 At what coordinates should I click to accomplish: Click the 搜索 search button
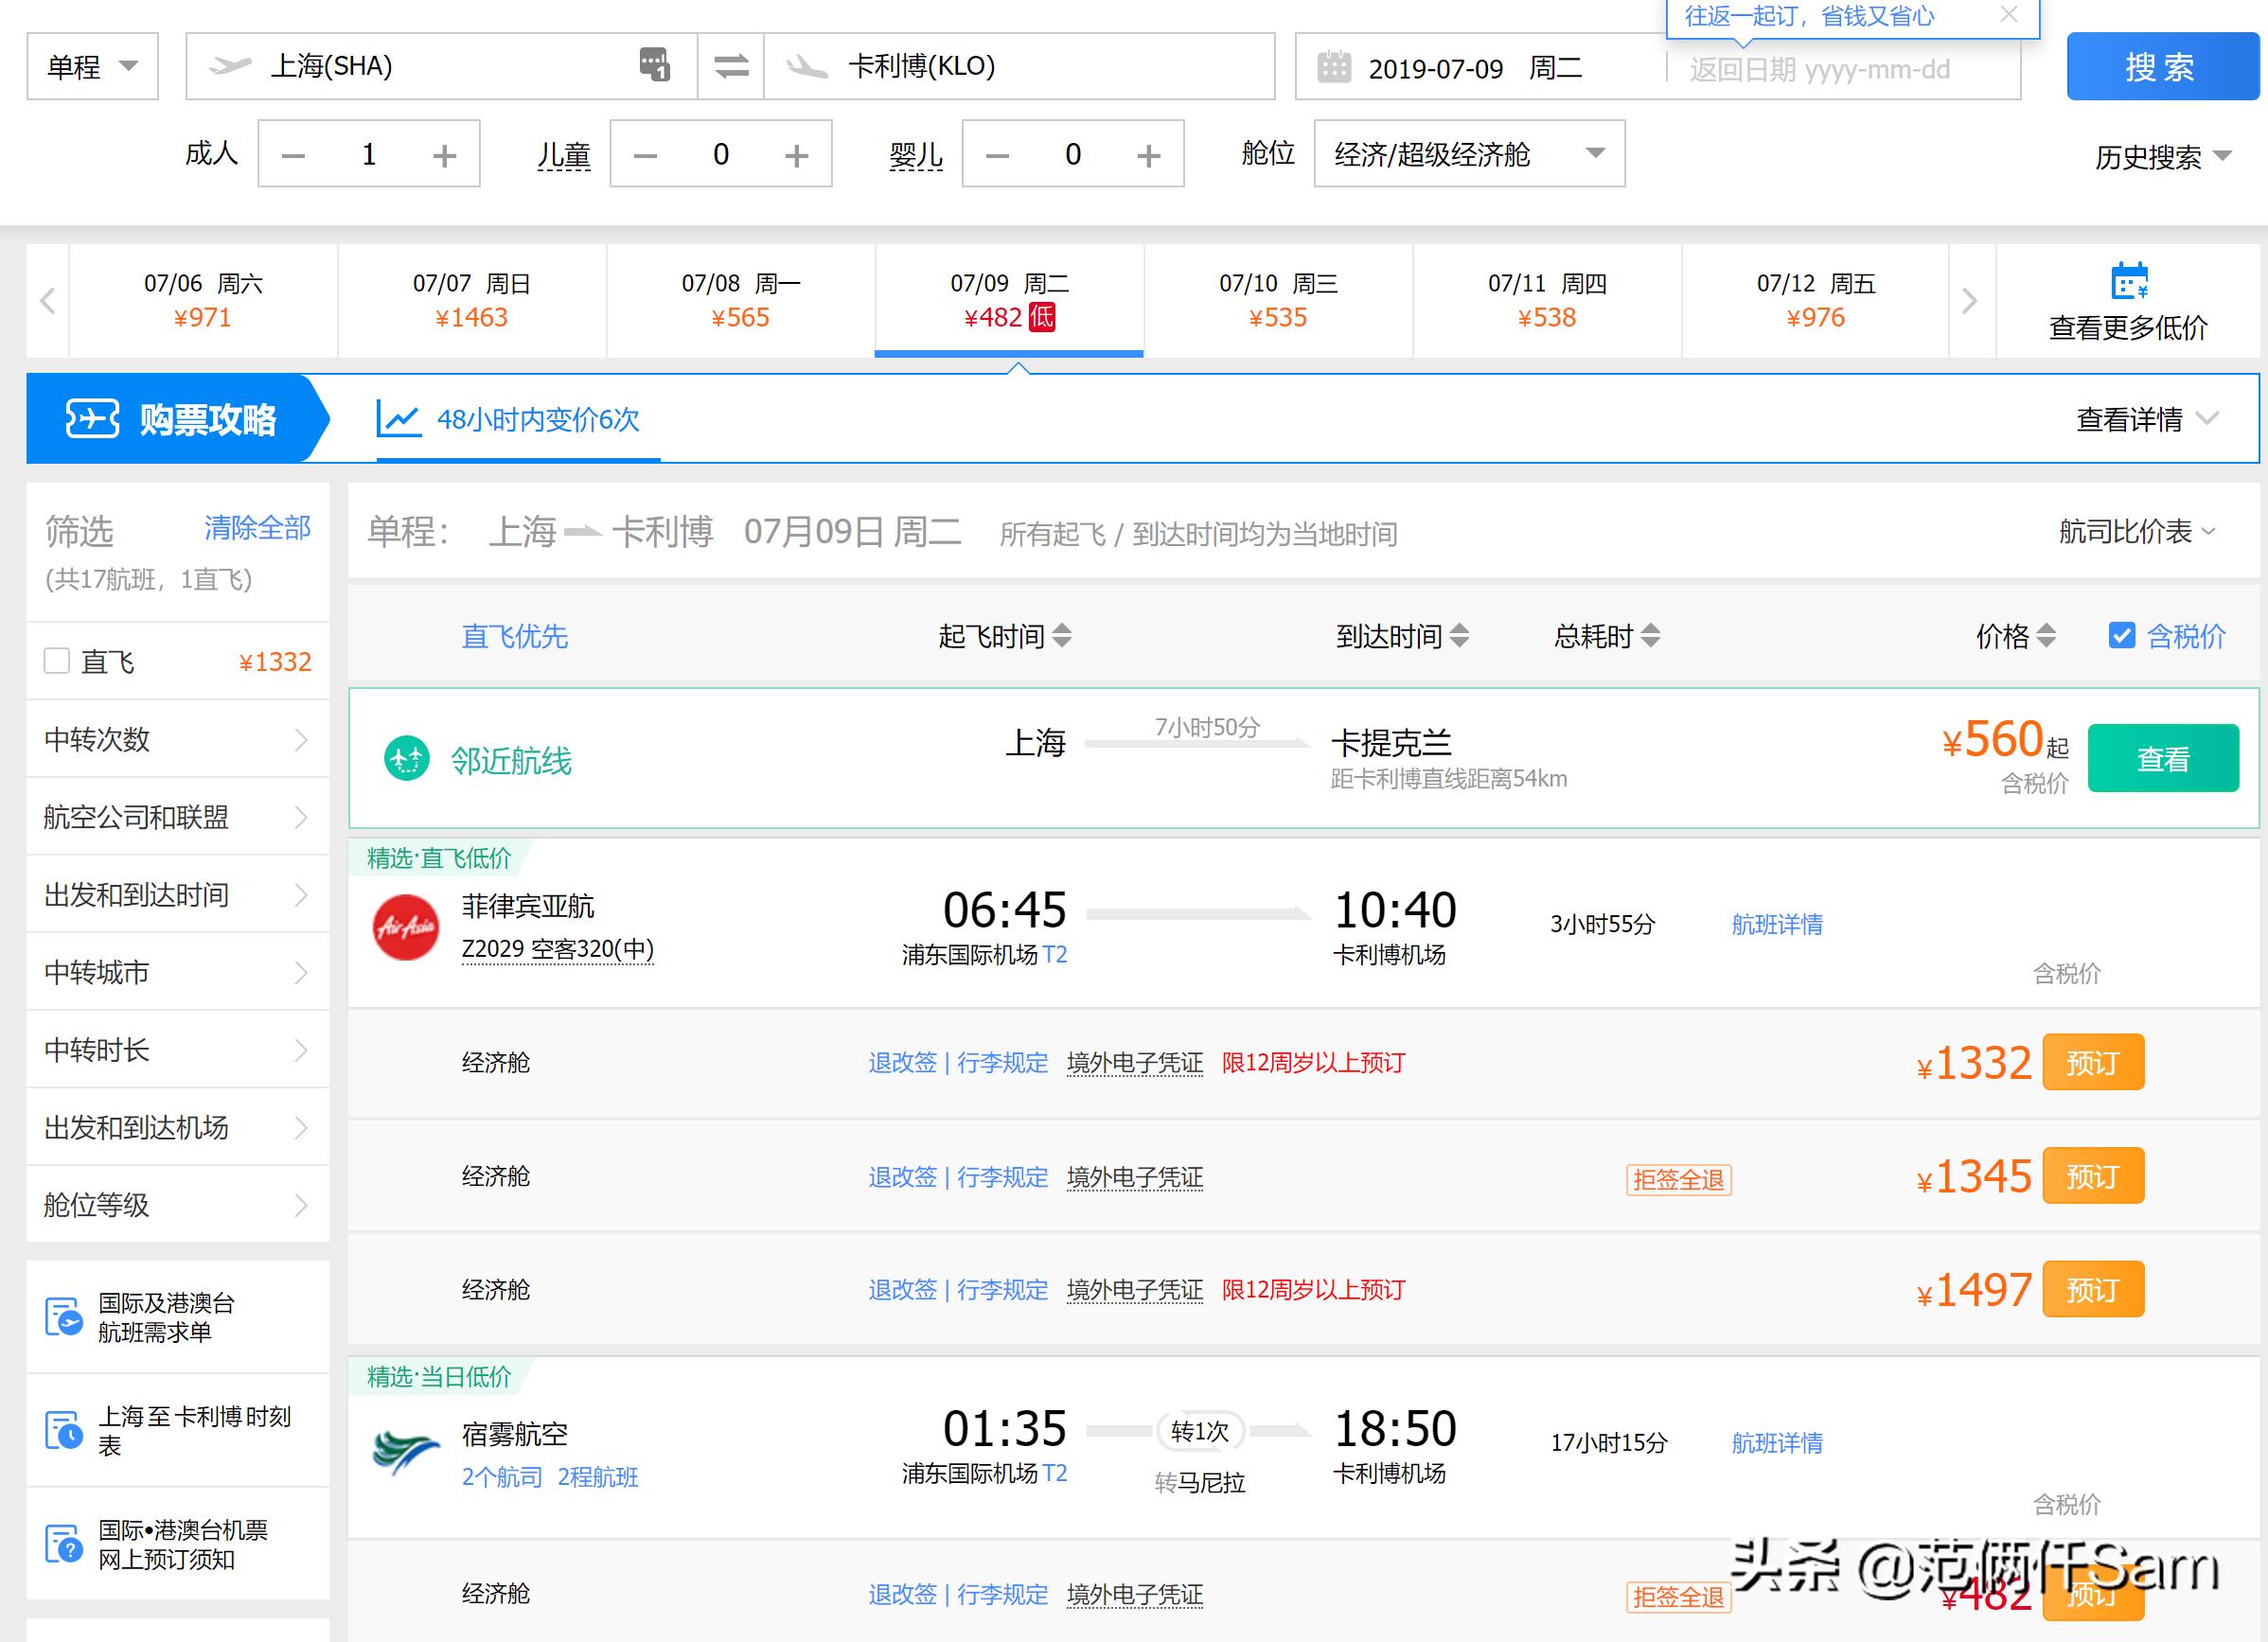2161,66
